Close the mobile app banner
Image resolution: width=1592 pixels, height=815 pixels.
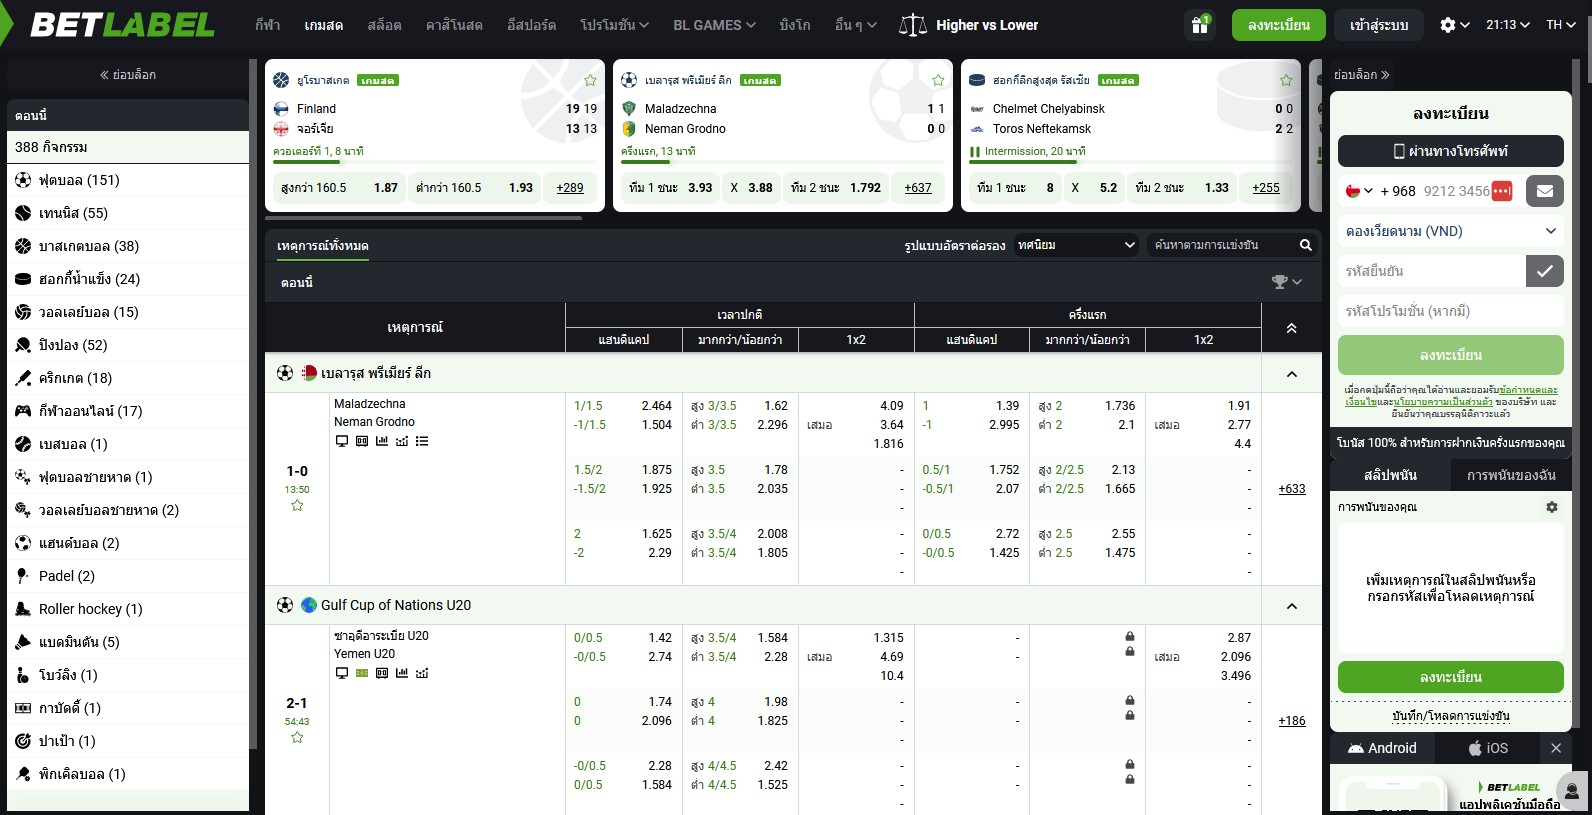pos(1556,748)
